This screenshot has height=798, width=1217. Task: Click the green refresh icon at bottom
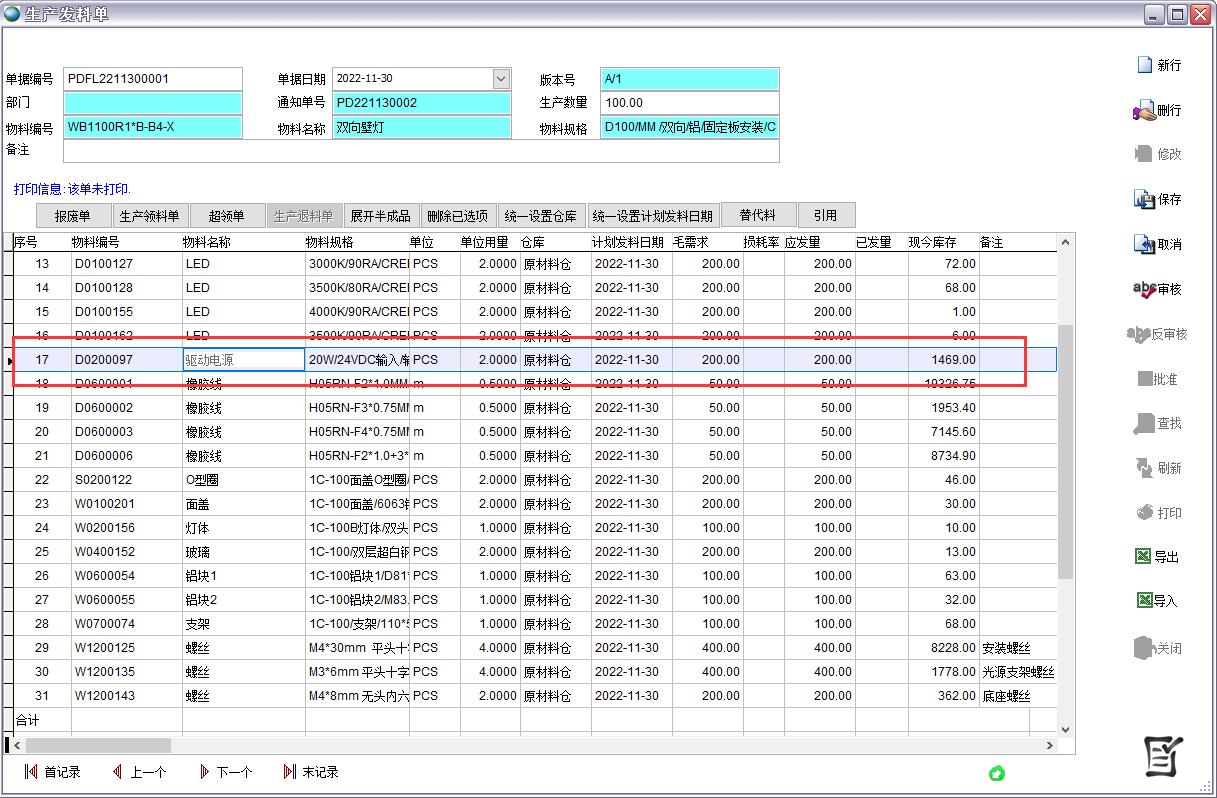(x=996, y=773)
